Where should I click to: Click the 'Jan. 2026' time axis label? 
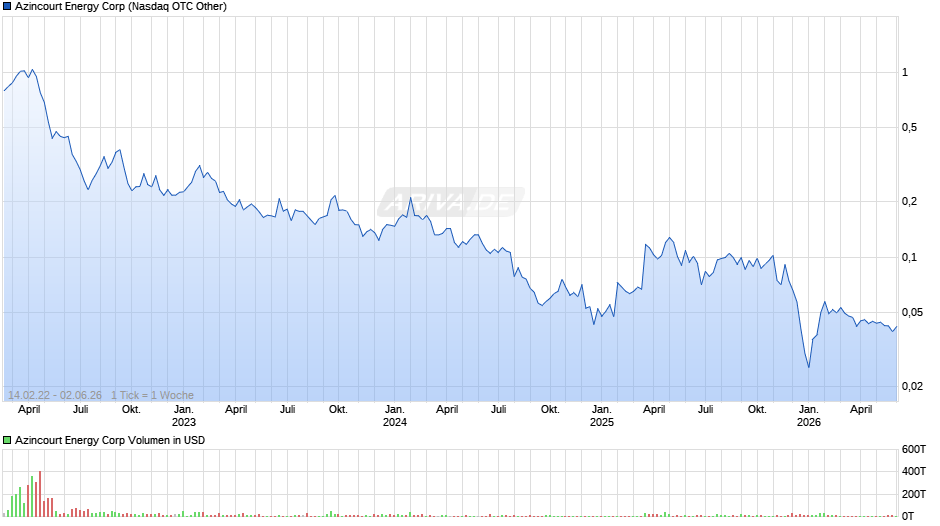click(x=809, y=416)
